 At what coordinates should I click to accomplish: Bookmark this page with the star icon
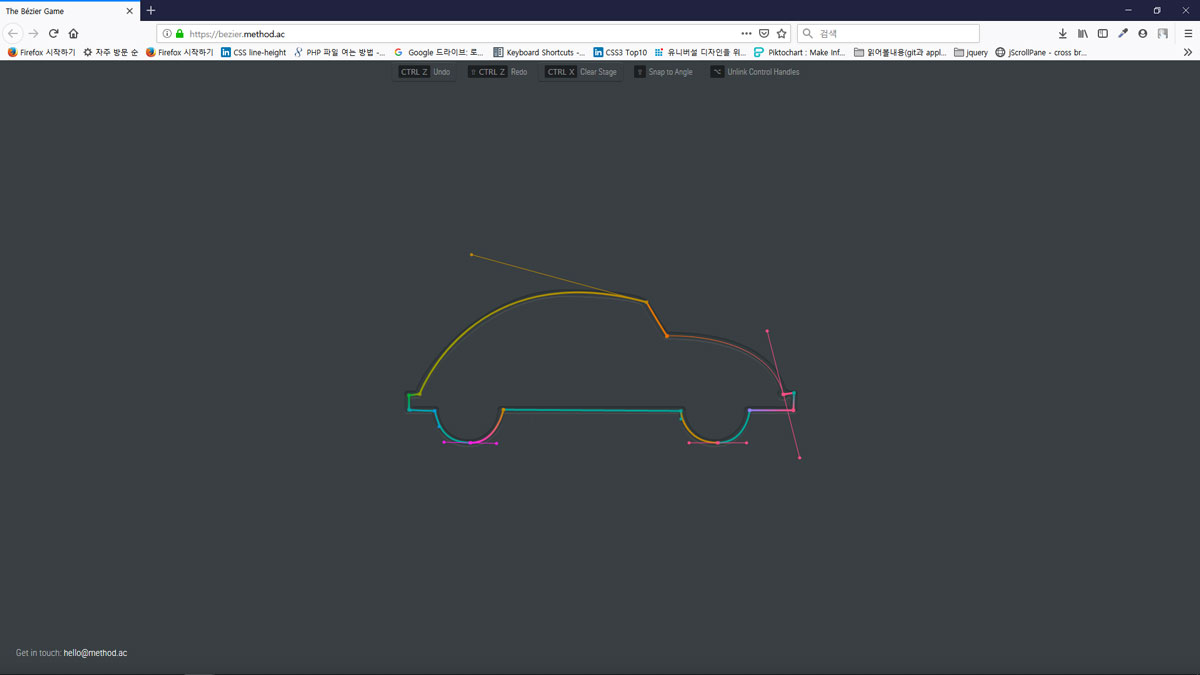click(x=782, y=33)
